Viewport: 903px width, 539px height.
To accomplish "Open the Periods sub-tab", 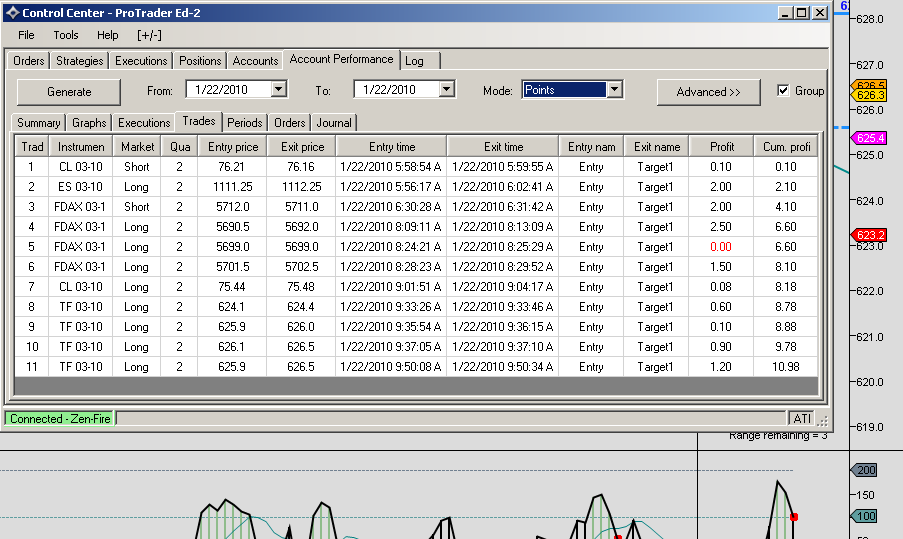I will point(245,123).
